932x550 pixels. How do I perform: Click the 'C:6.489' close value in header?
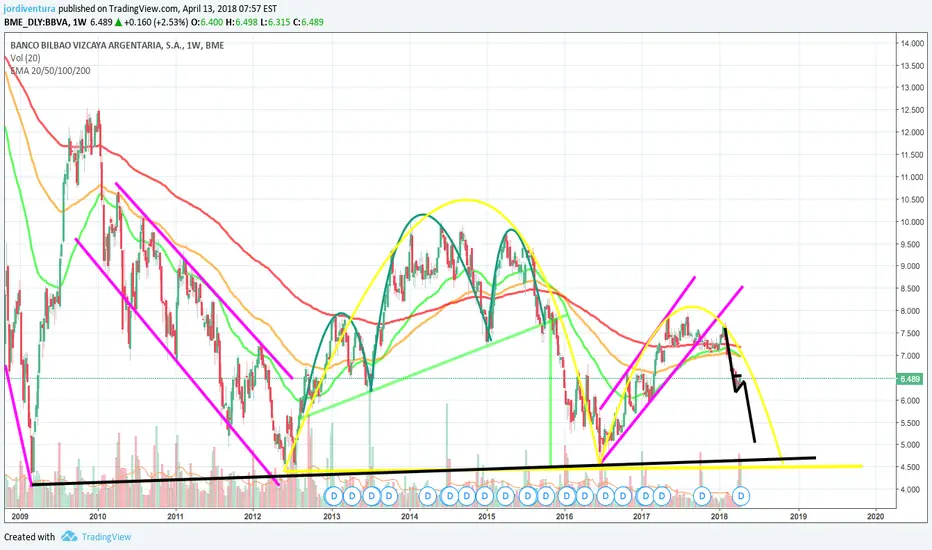coord(308,22)
